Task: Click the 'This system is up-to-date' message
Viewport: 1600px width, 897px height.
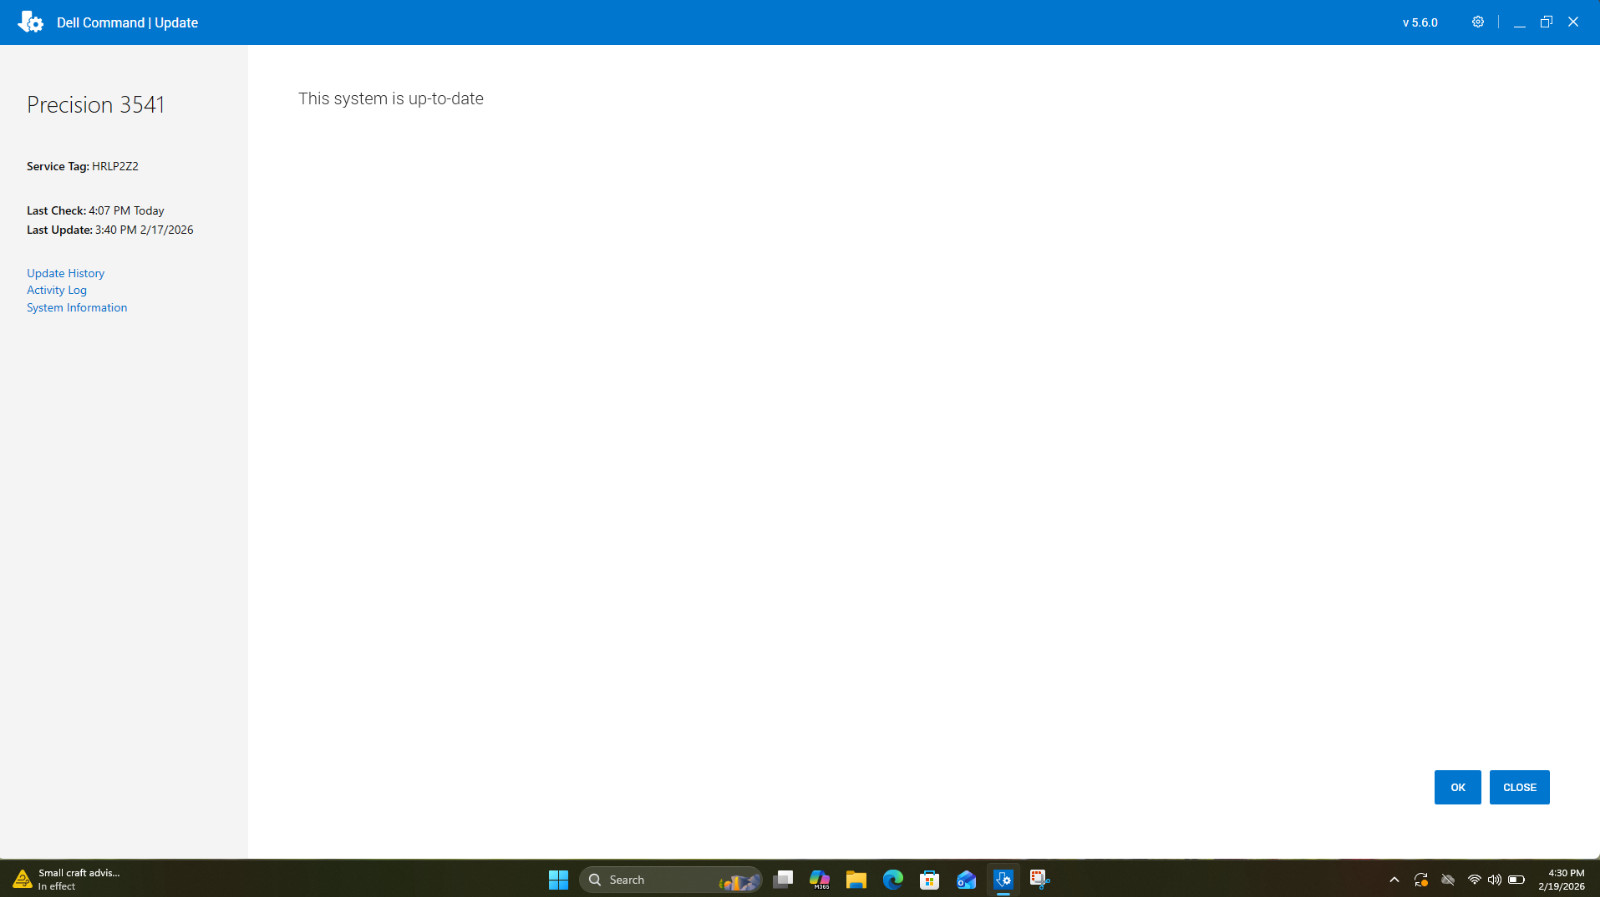Action: (391, 99)
